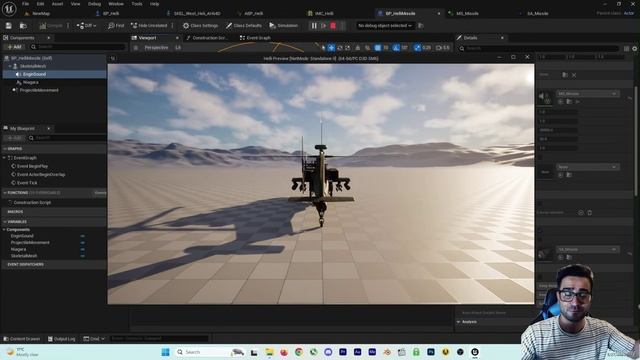This screenshot has height=360, width=640.
Task: Click the Details panel search field
Action: point(539,48)
